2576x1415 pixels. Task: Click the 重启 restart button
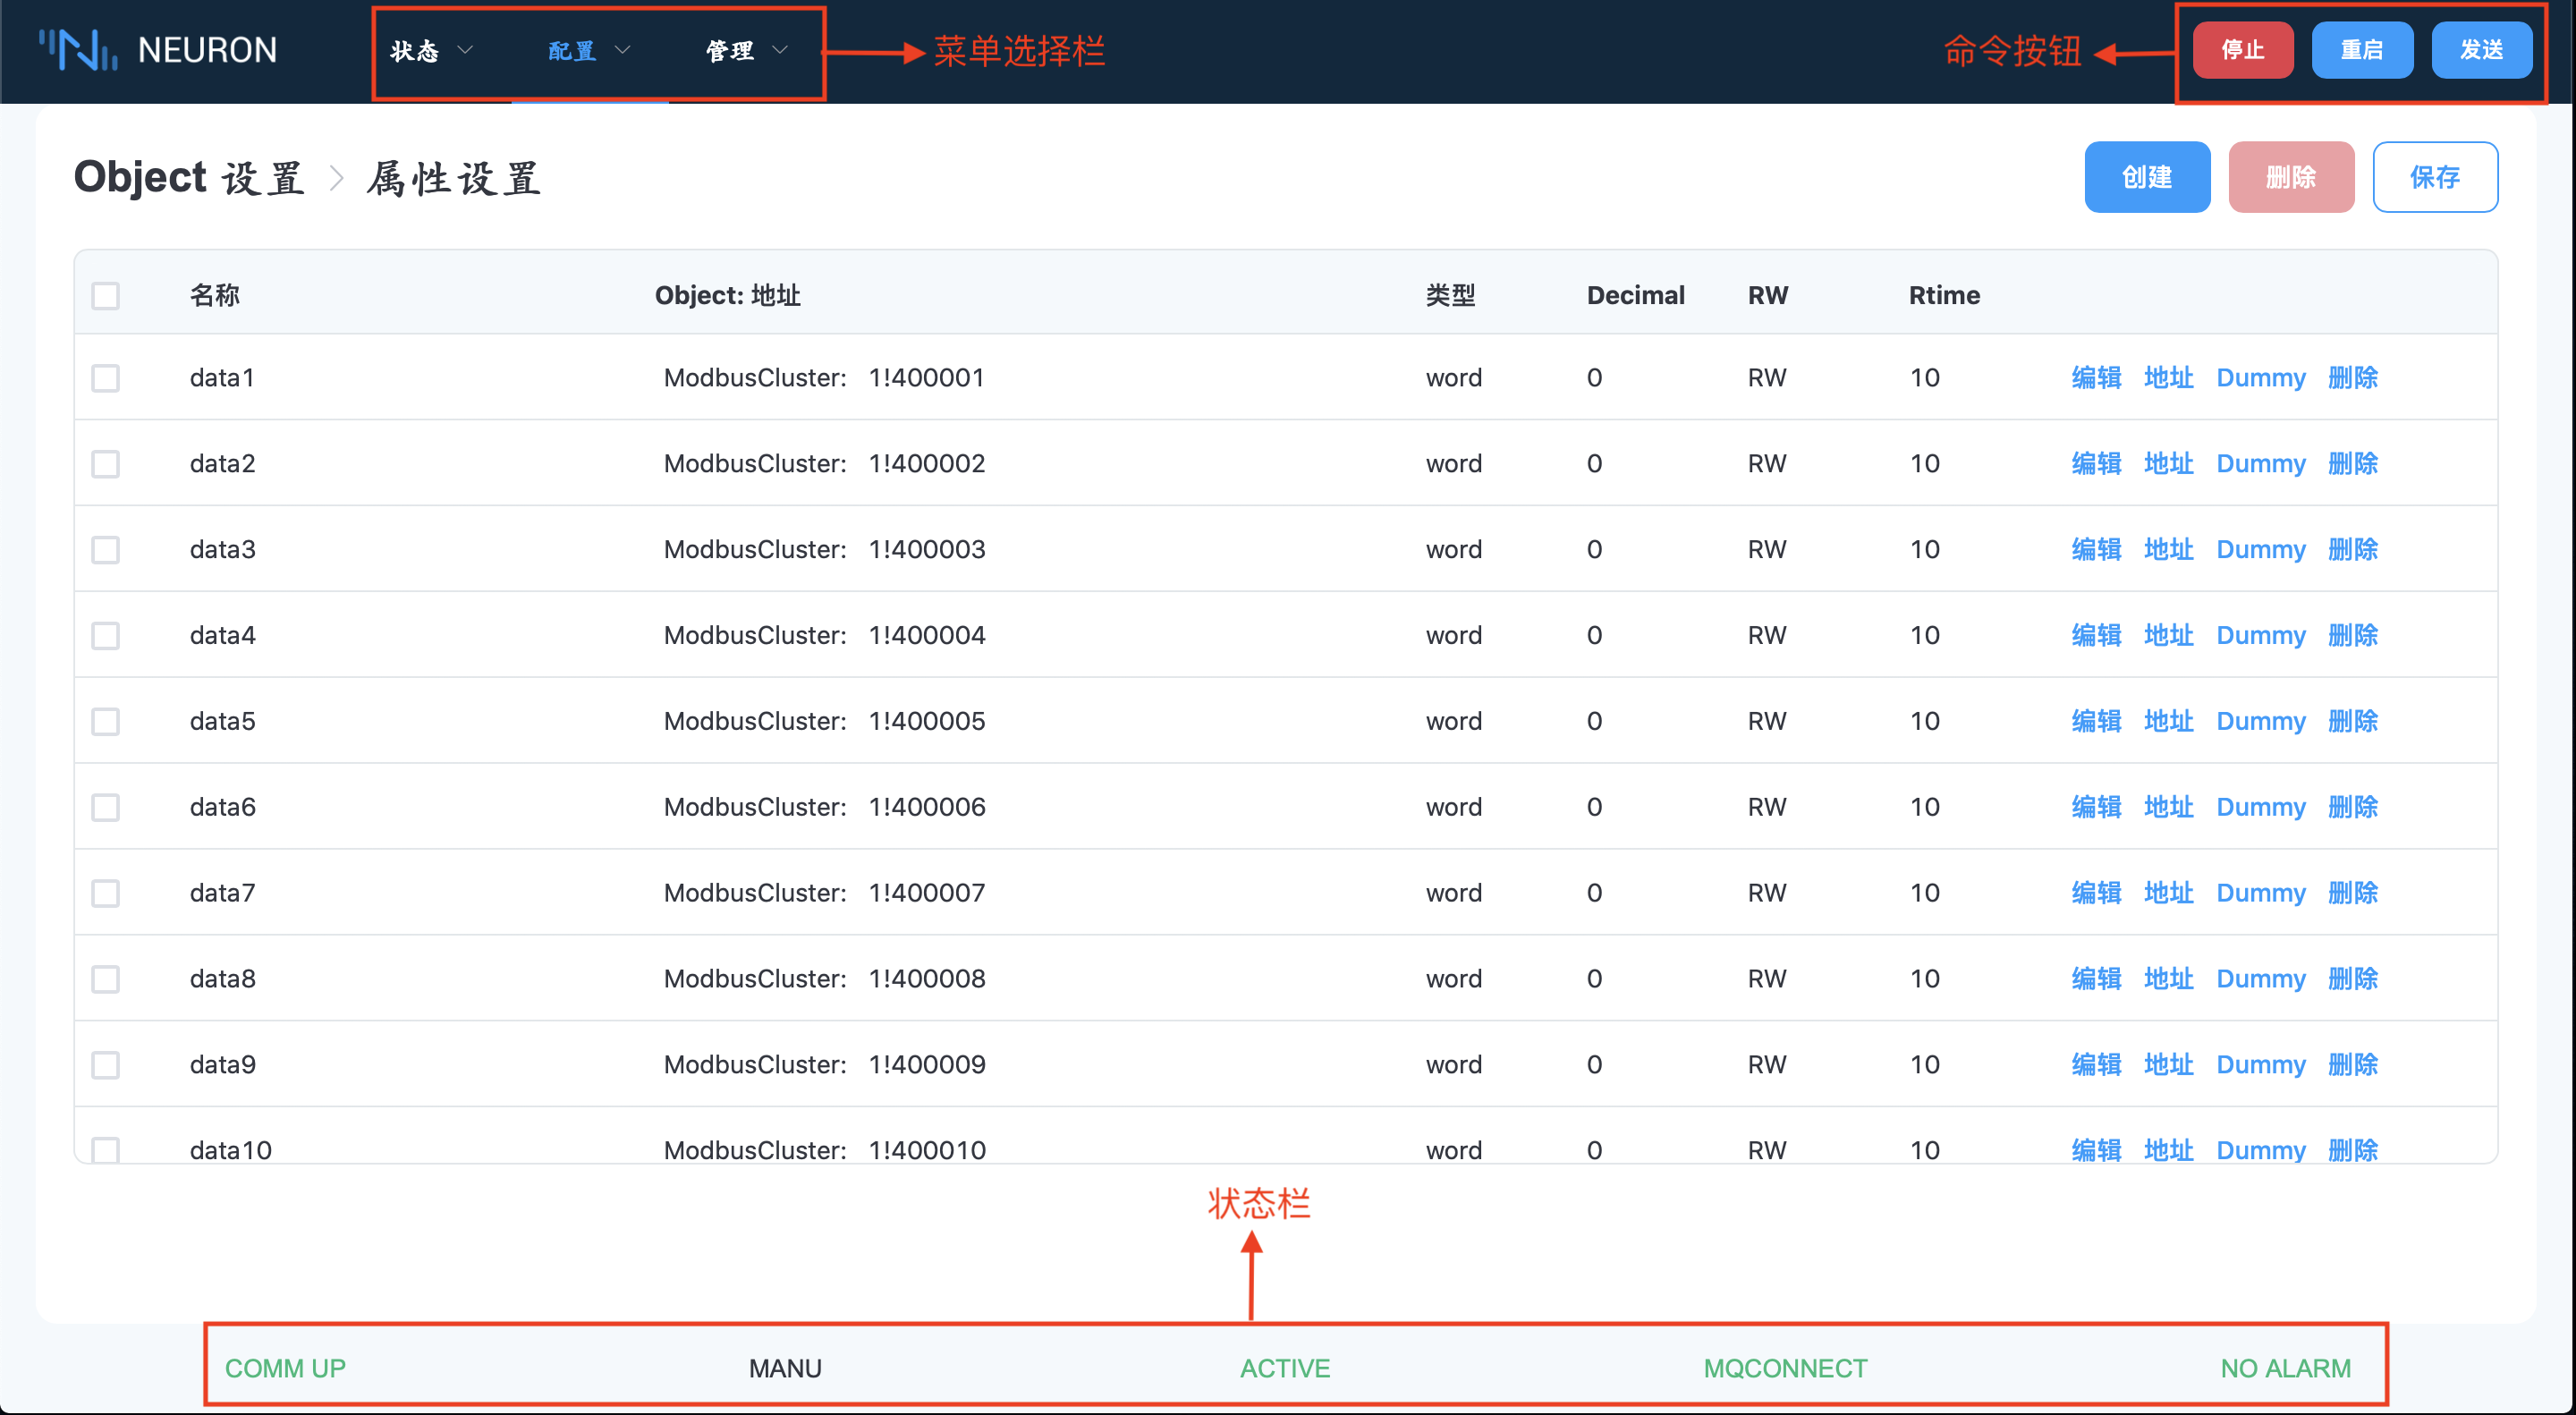tap(2362, 50)
